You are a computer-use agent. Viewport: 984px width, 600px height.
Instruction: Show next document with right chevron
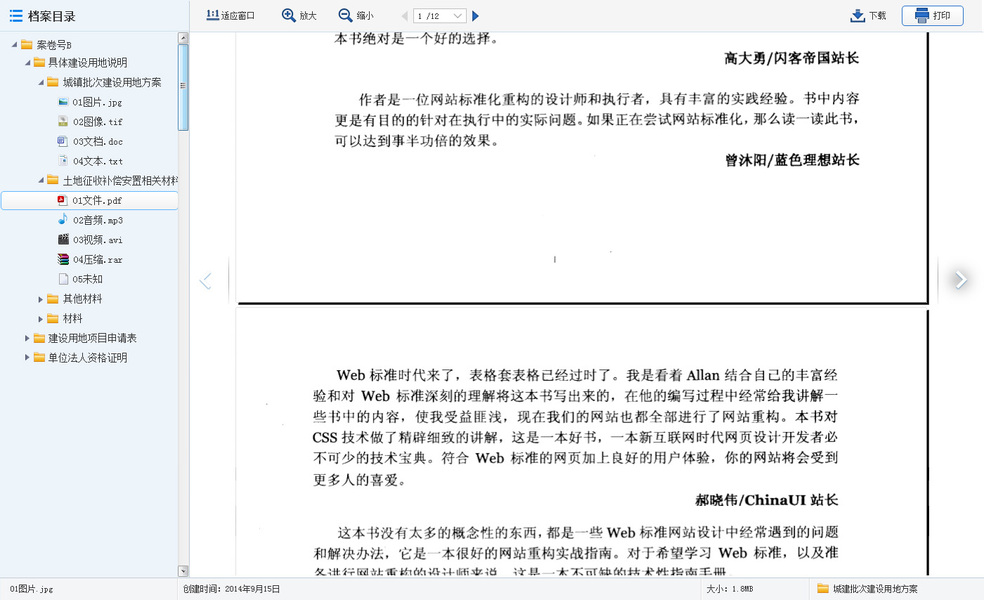point(960,280)
